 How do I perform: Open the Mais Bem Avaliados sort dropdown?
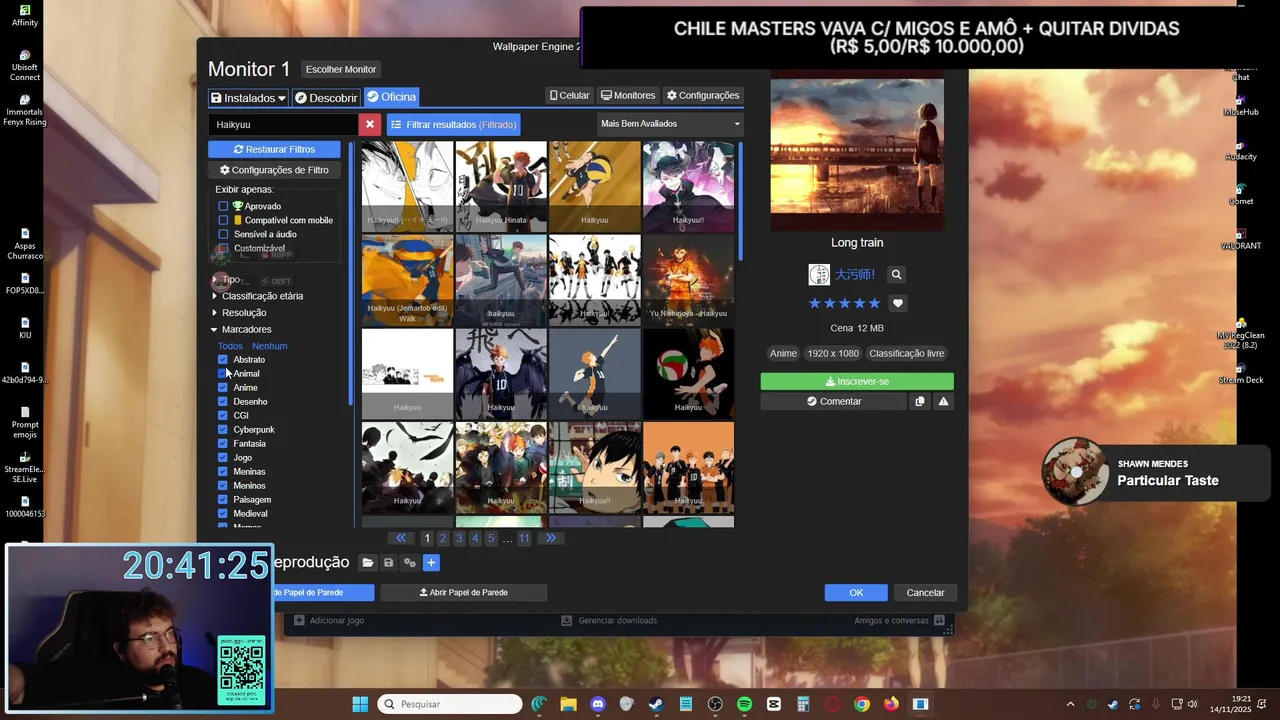click(x=670, y=124)
